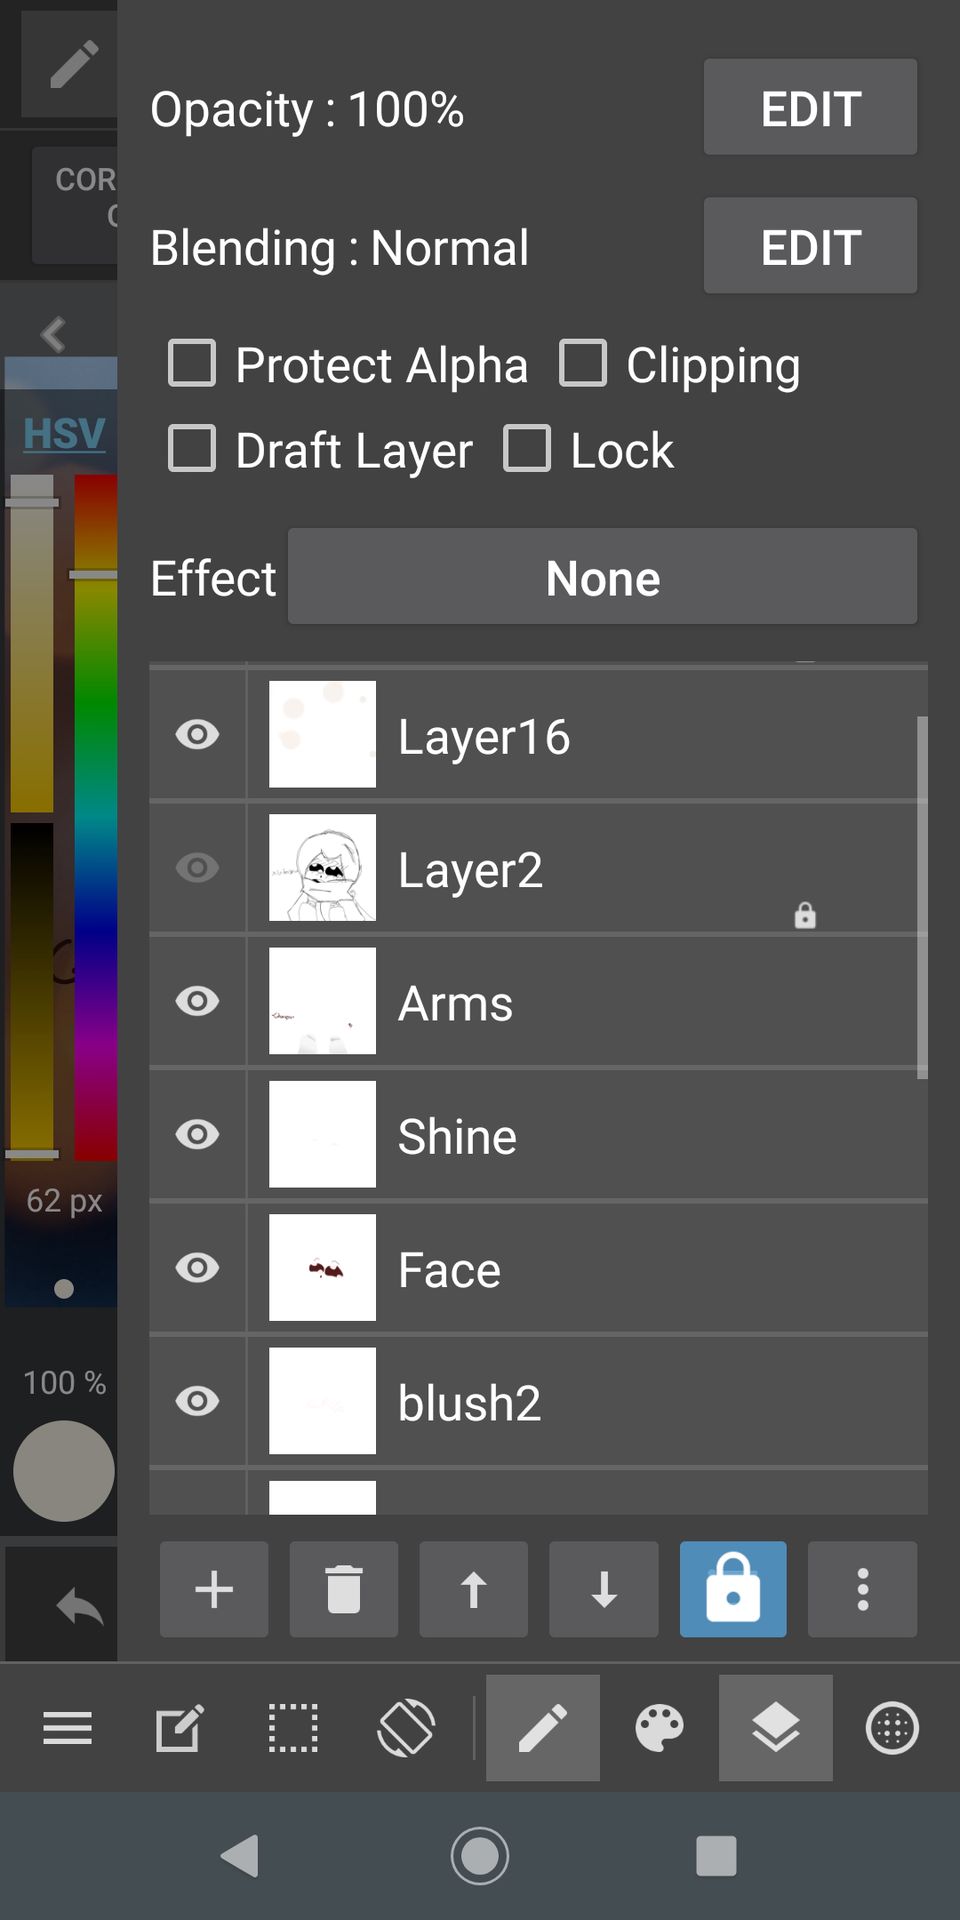This screenshot has width=960, height=1920.
Task: Move the layer up with the up arrow
Action: (x=473, y=1589)
